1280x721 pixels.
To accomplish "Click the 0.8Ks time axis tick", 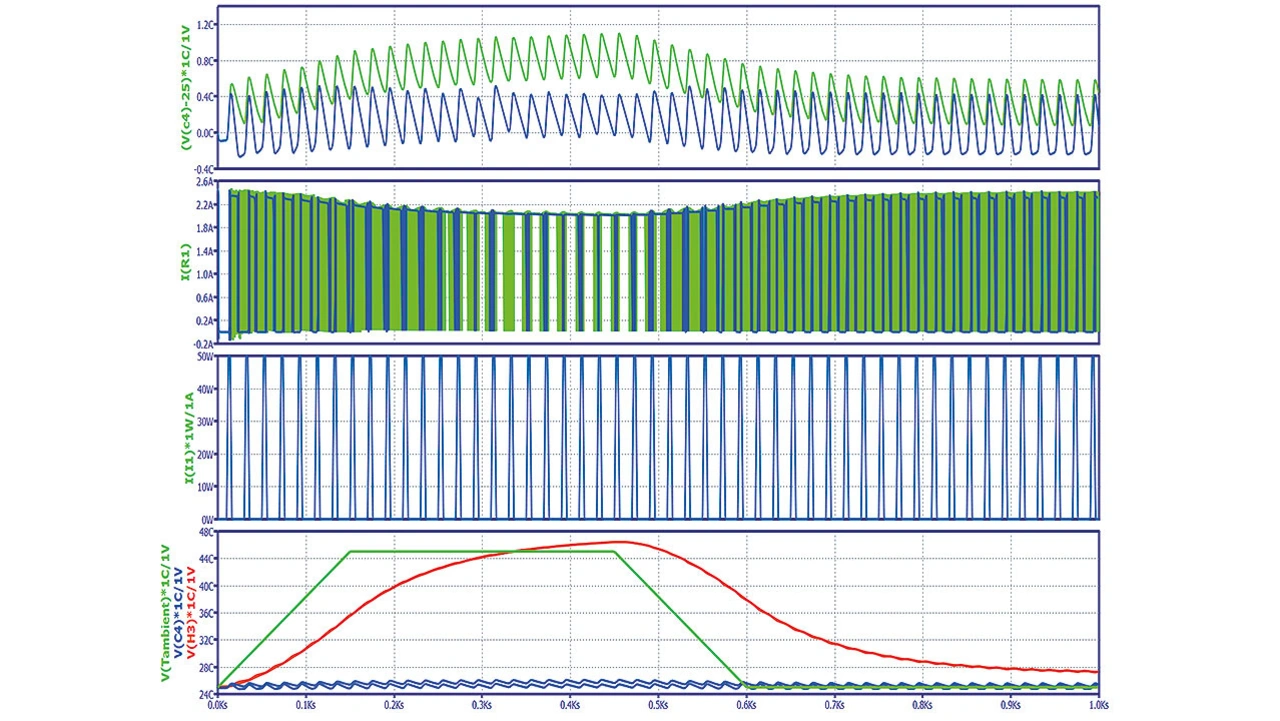I will tap(922, 704).
